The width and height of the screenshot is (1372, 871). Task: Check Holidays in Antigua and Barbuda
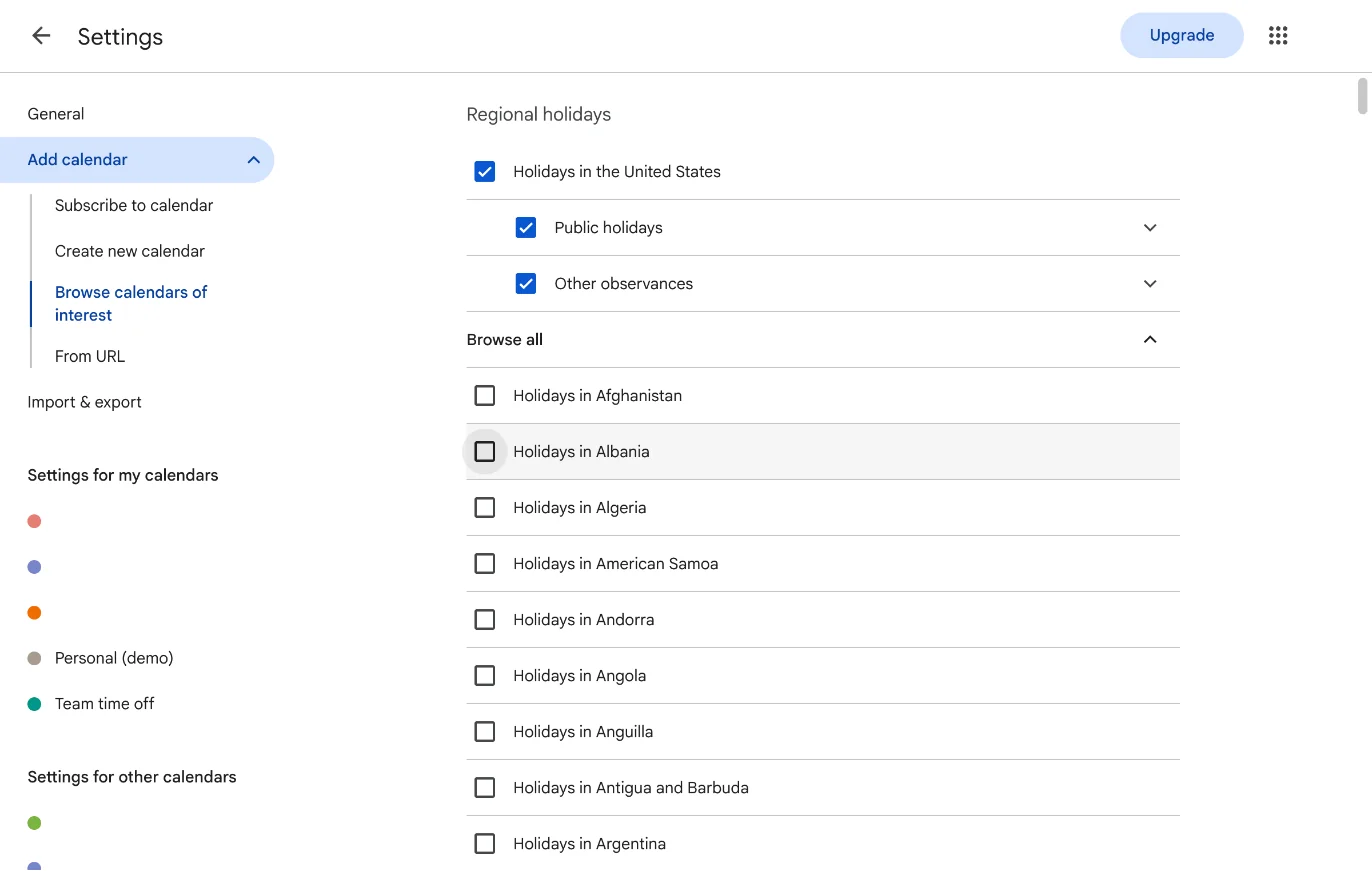click(485, 788)
